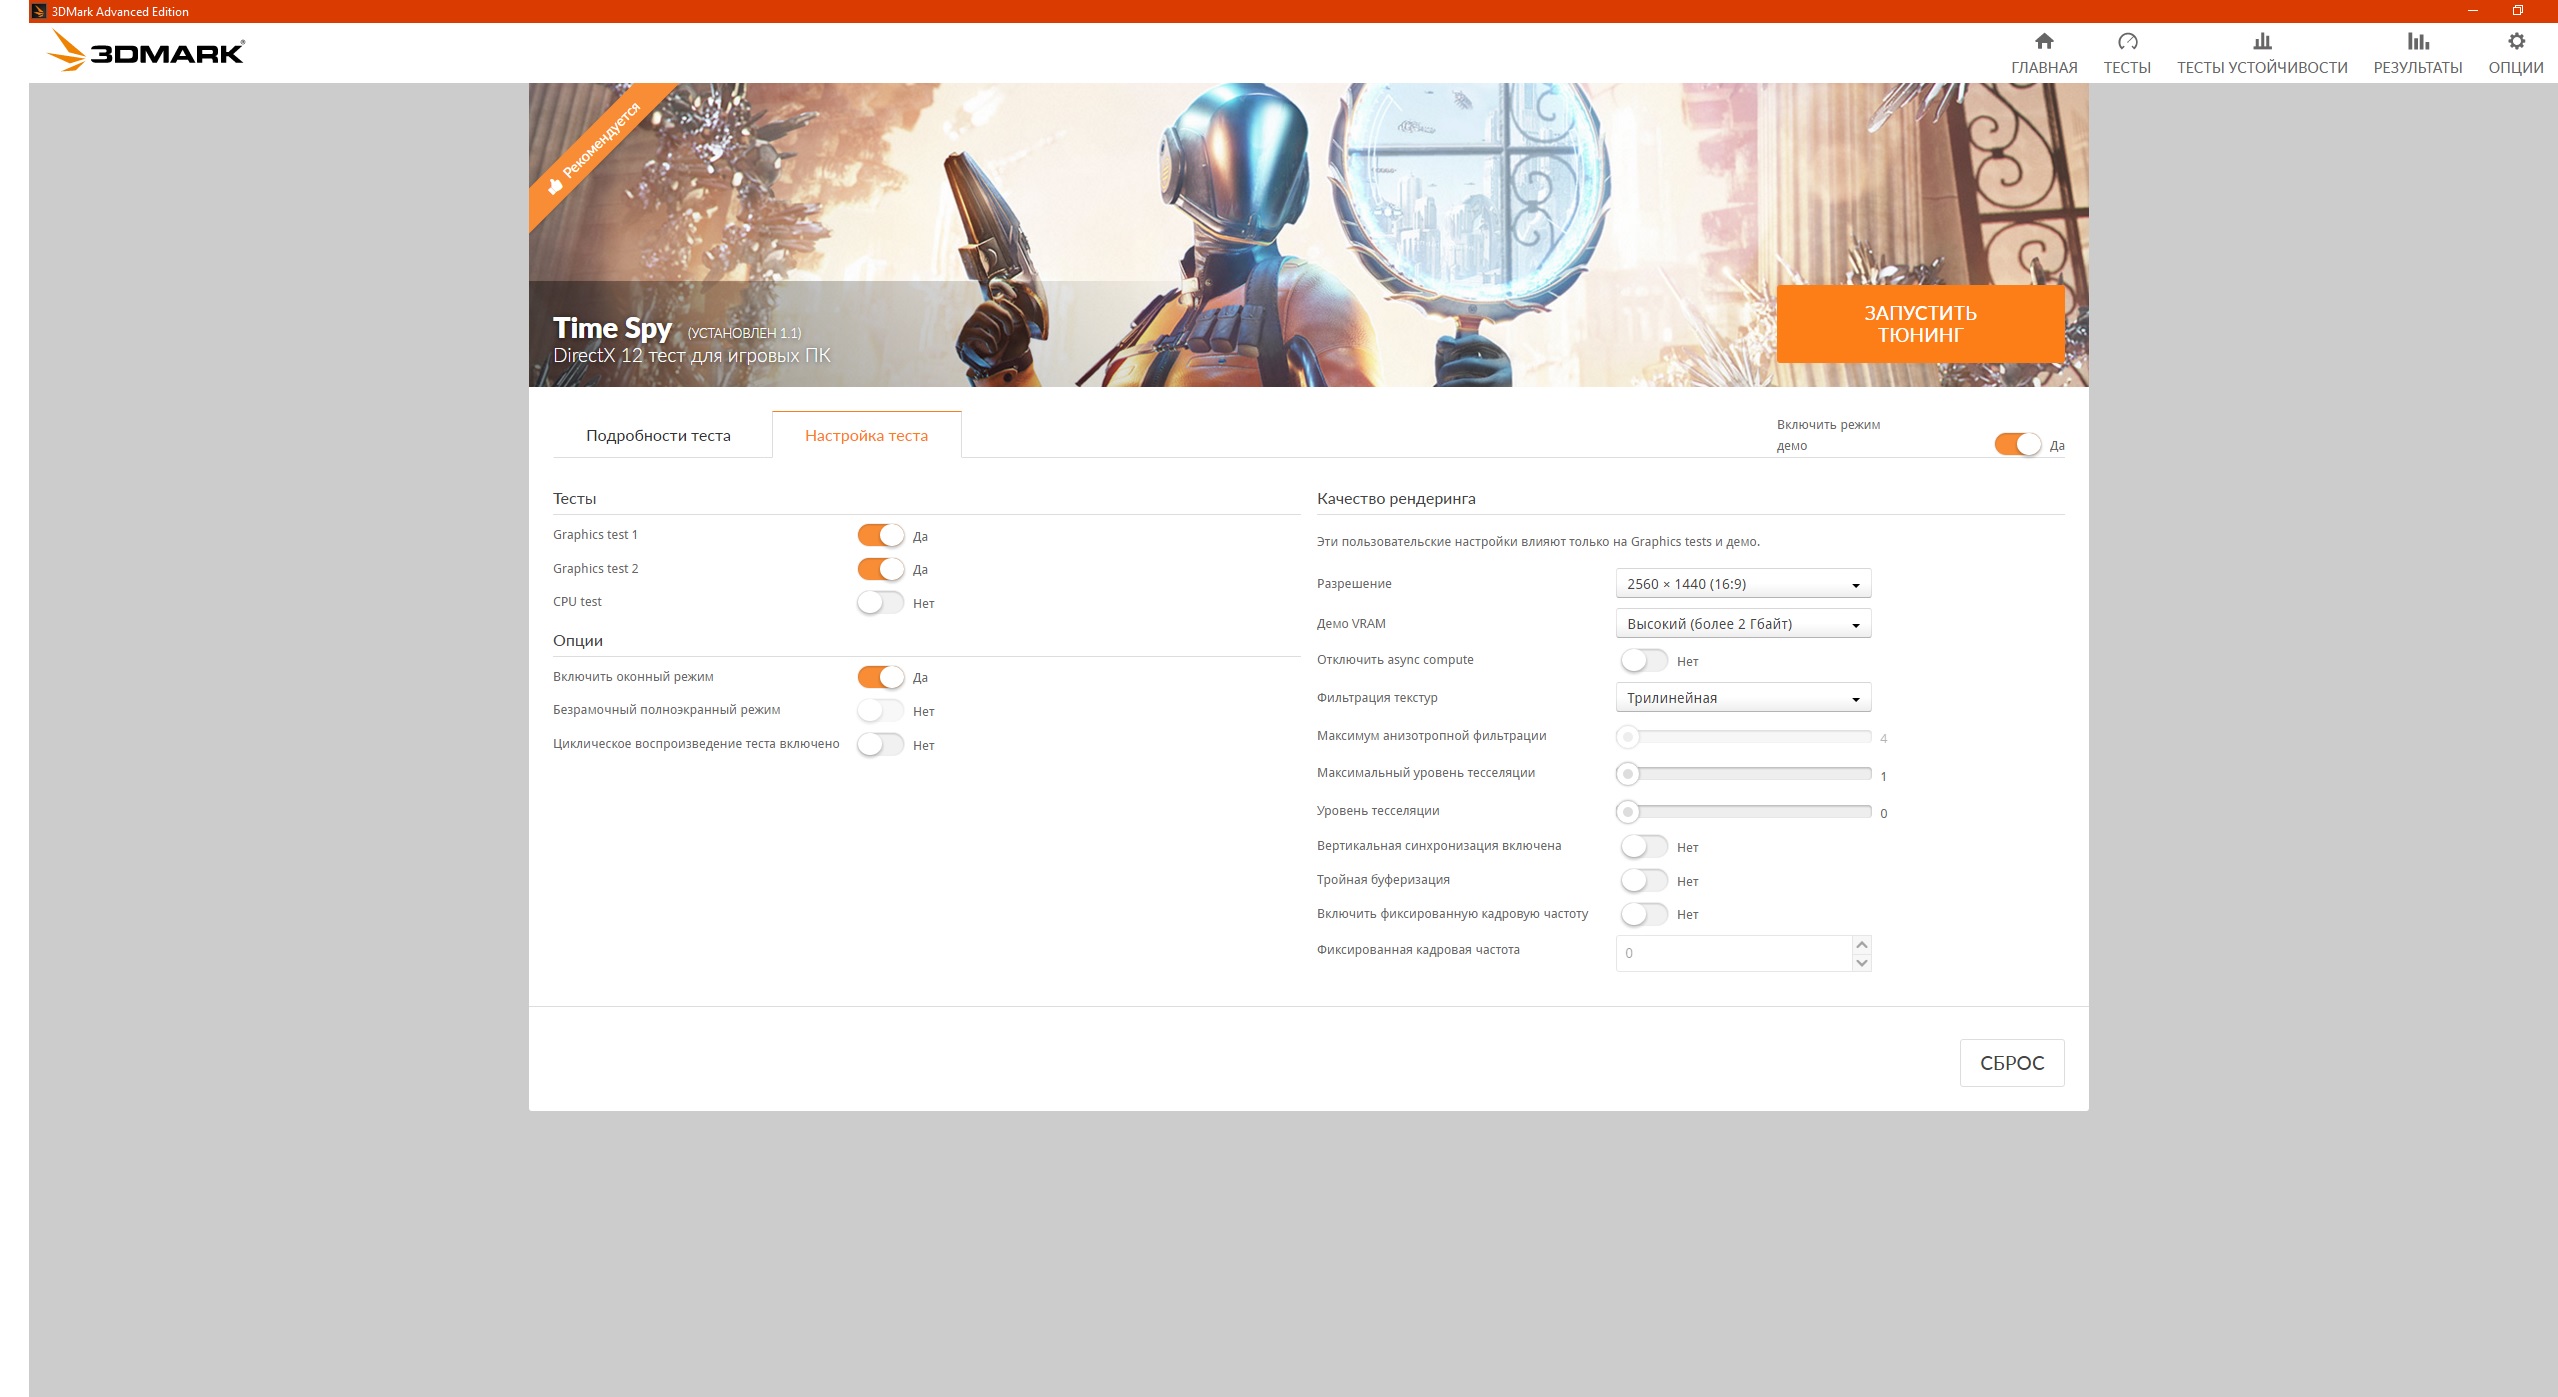The height and width of the screenshot is (1397, 2558).
Task: Open the Разрешение resolution dropdown
Action: tap(1742, 584)
